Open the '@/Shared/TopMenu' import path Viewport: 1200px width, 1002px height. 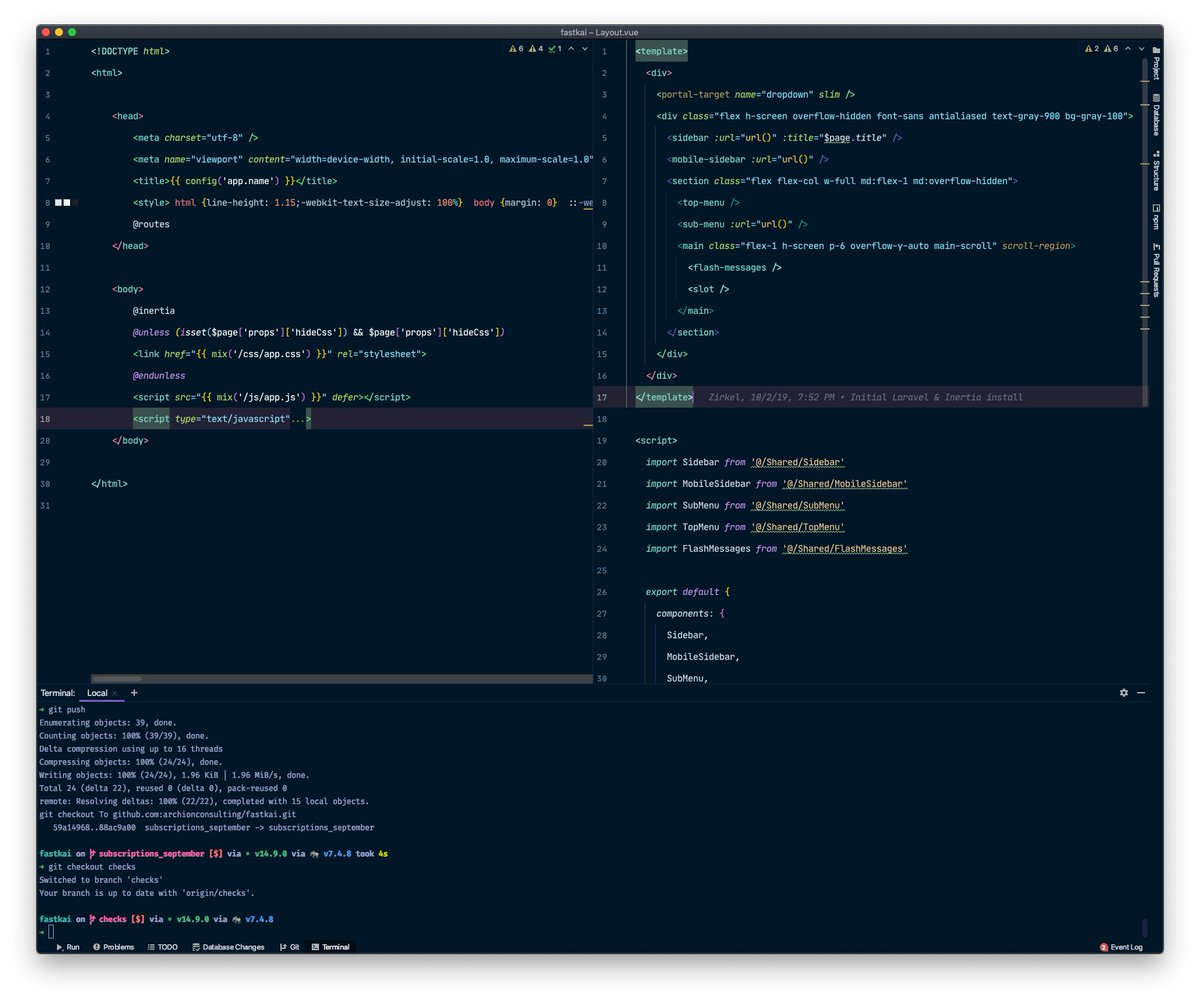click(798, 527)
